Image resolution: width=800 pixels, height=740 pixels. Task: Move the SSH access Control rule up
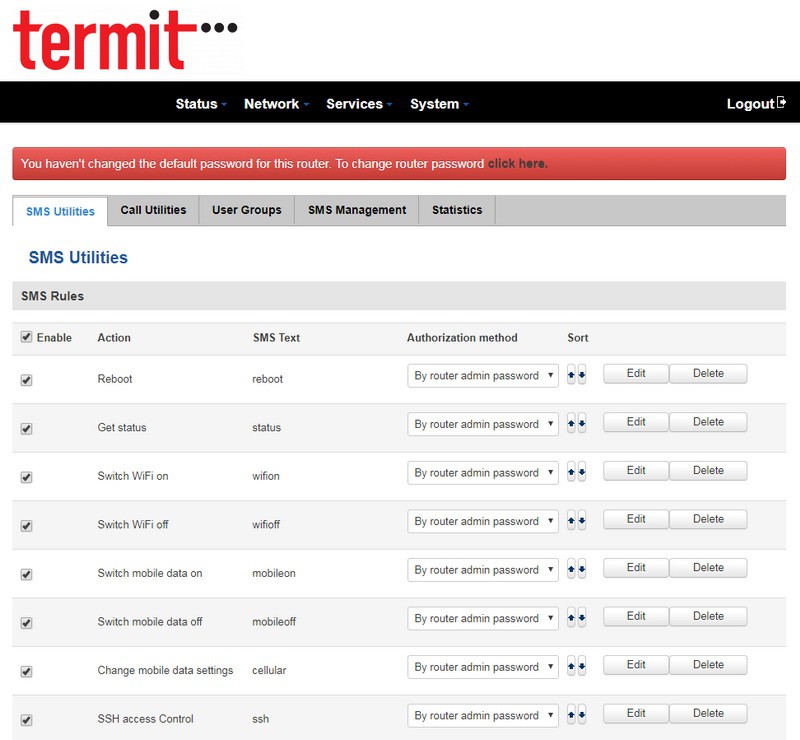tap(571, 716)
